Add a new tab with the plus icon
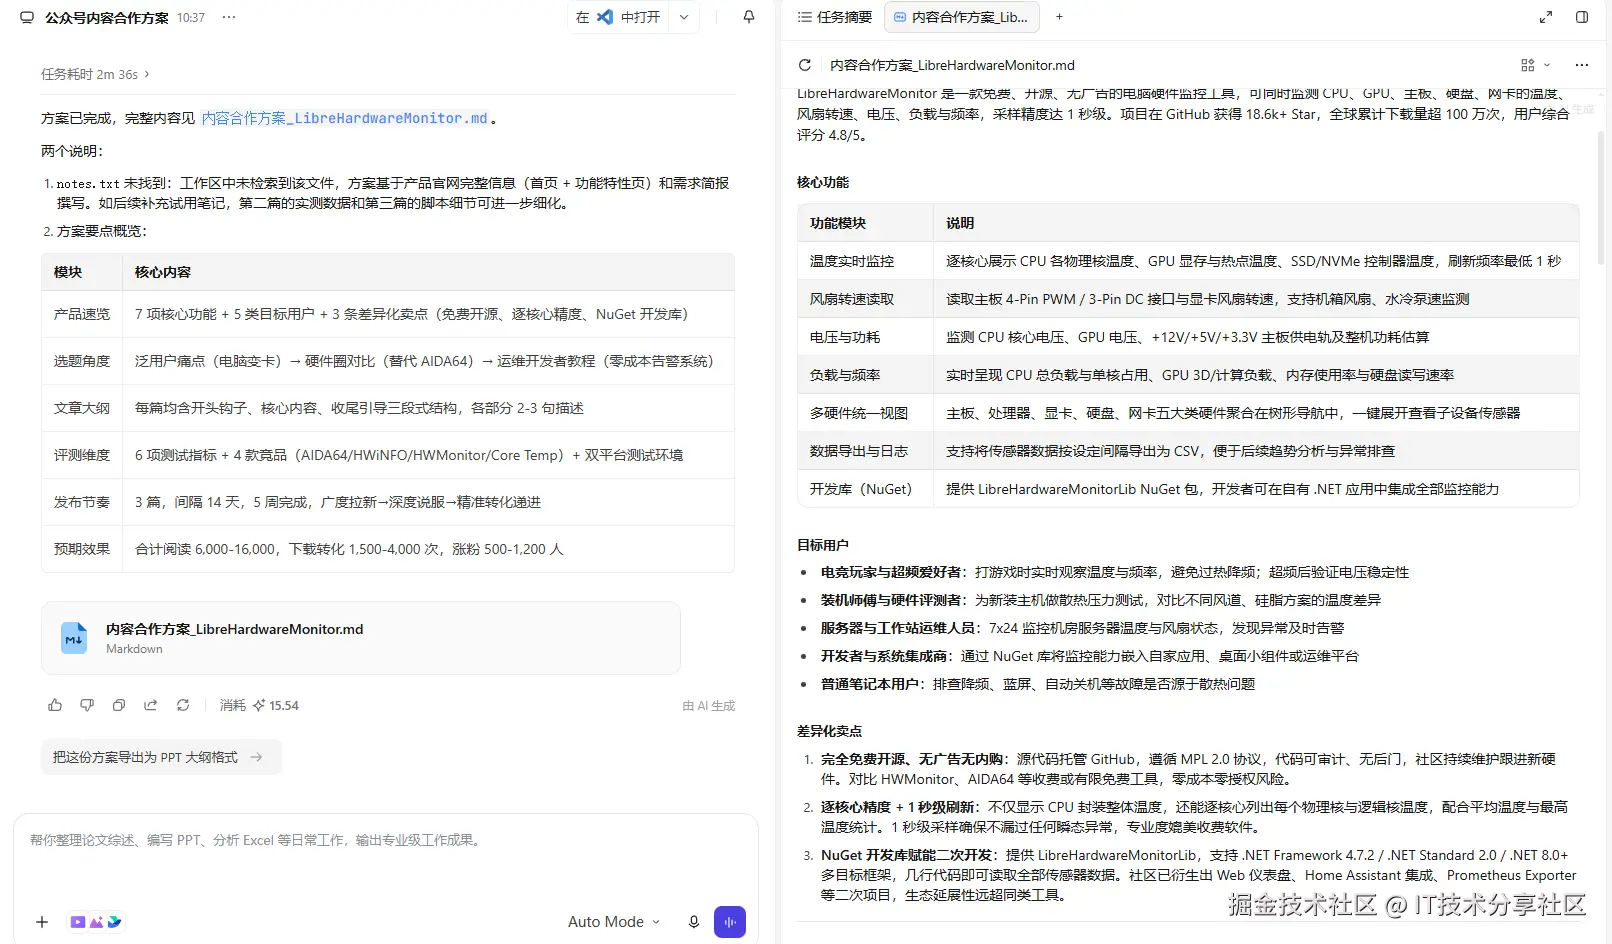Screen dimensions: 1612x944 [x=1059, y=17]
